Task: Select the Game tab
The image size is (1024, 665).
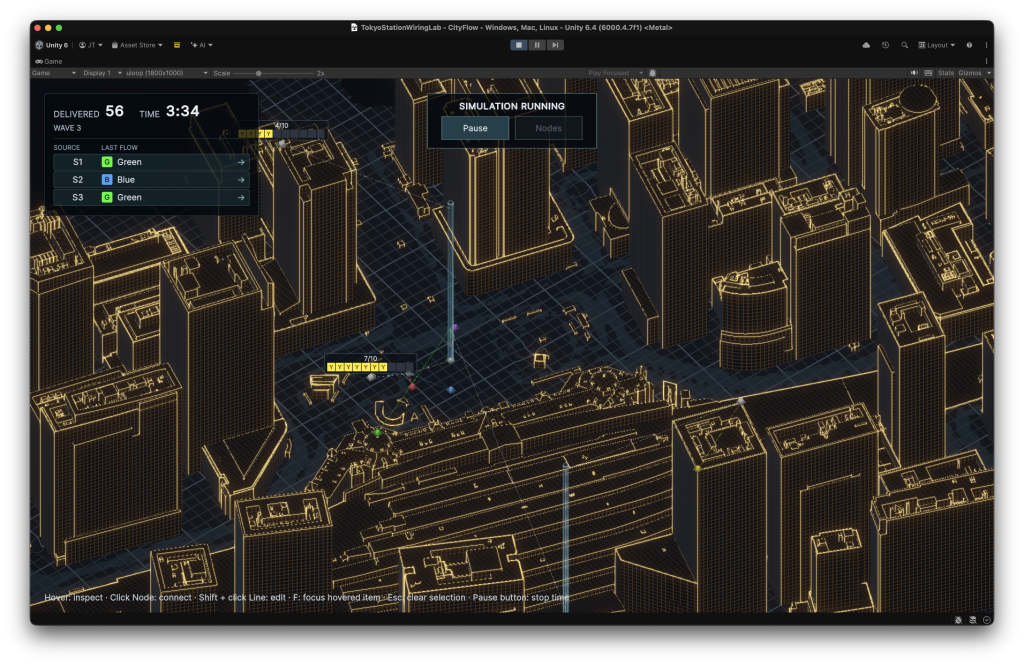Action: [49, 61]
